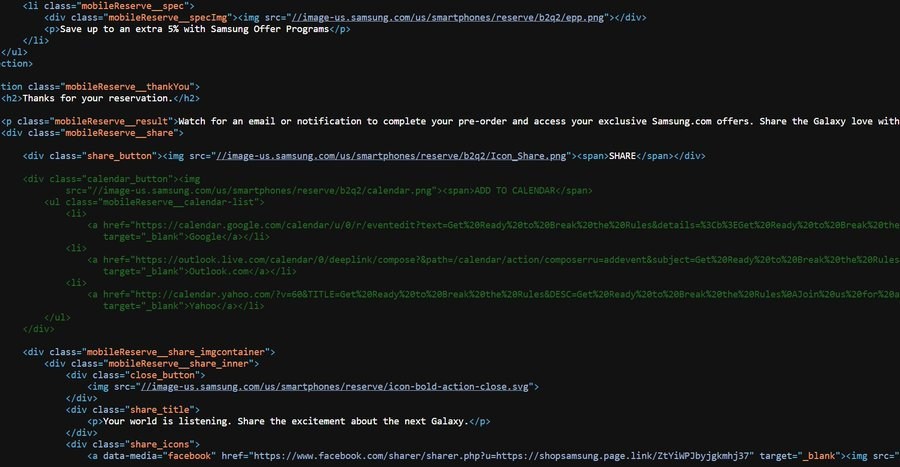This screenshot has height=467, width=900.
Task: Click the outlook.live.com href URL
Action: (518, 260)
